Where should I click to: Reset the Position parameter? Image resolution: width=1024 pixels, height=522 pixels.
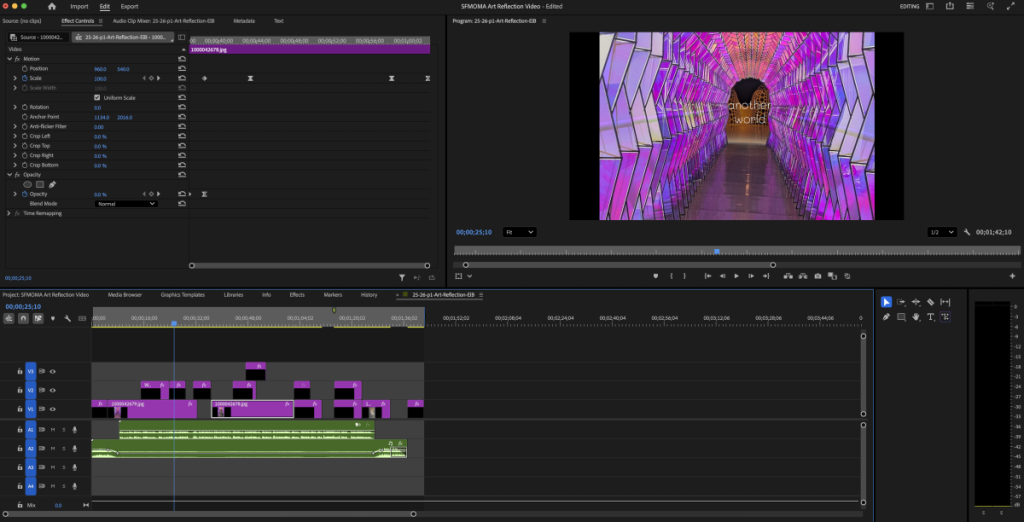pos(182,69)
